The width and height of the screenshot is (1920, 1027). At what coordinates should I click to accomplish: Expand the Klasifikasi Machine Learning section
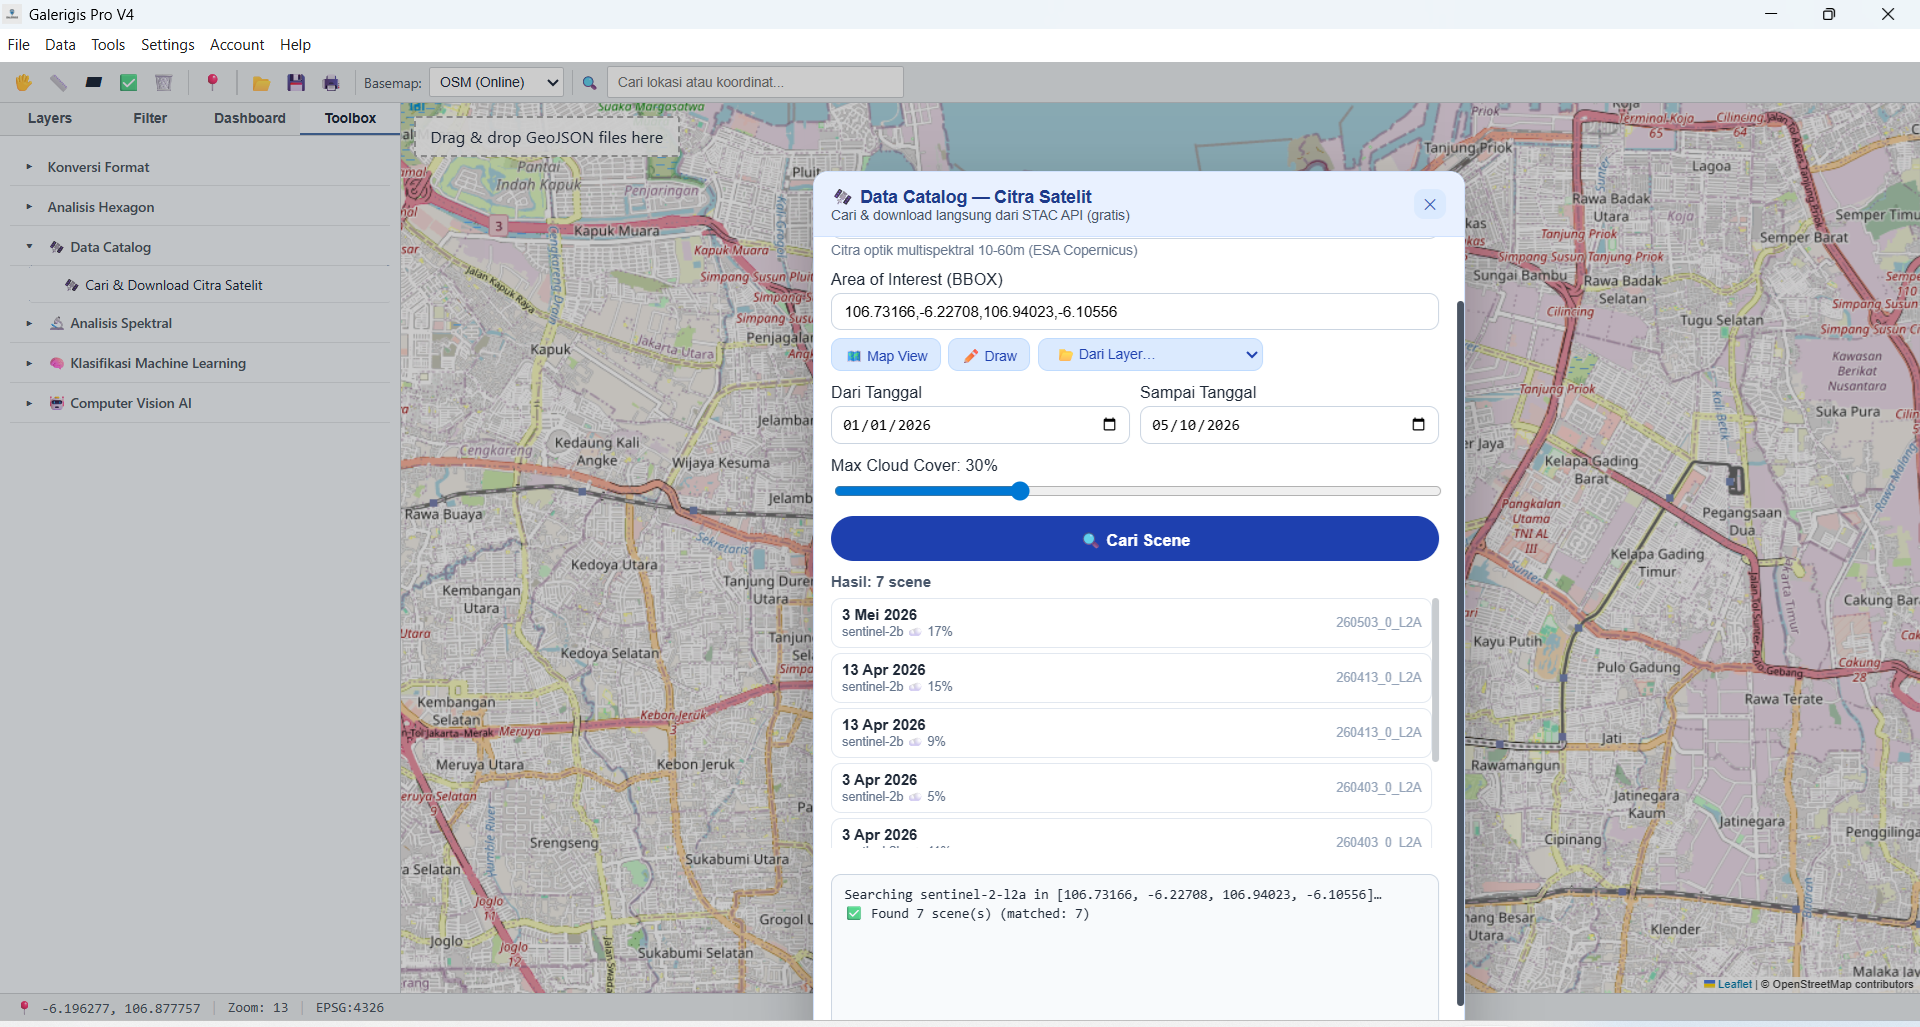coord(200,363)
